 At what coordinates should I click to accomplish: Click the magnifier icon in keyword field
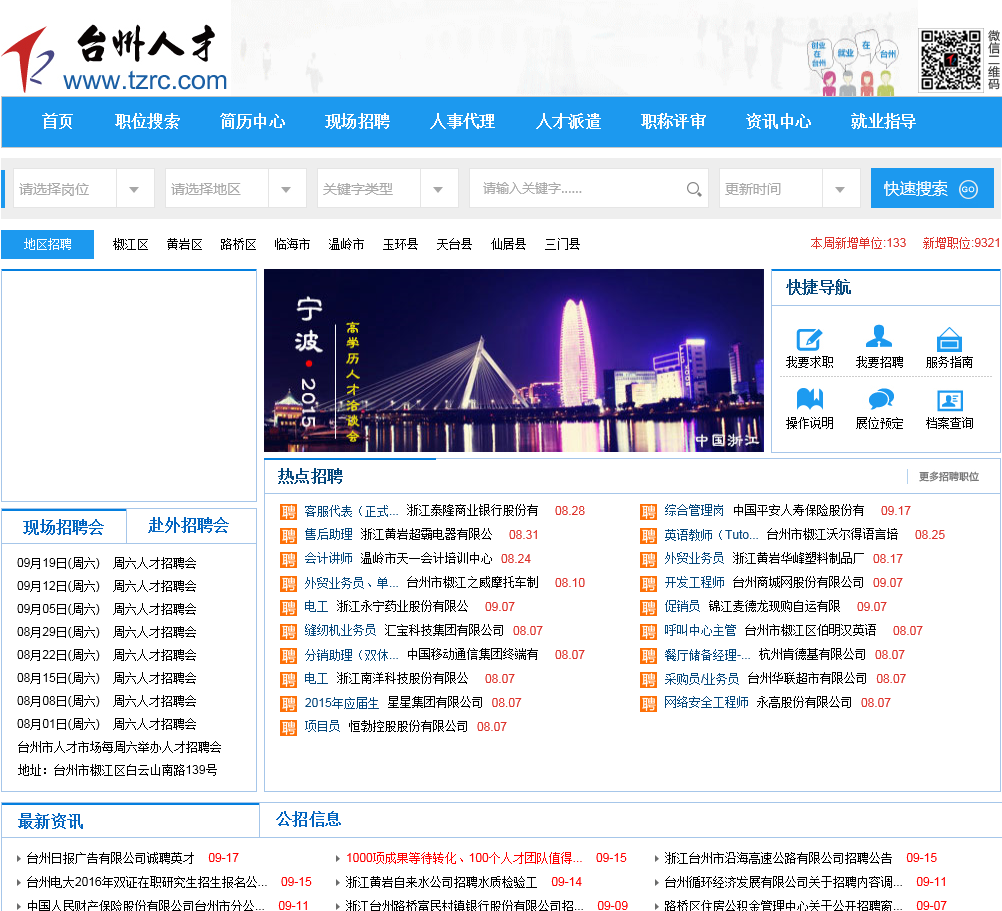(694, 189)
